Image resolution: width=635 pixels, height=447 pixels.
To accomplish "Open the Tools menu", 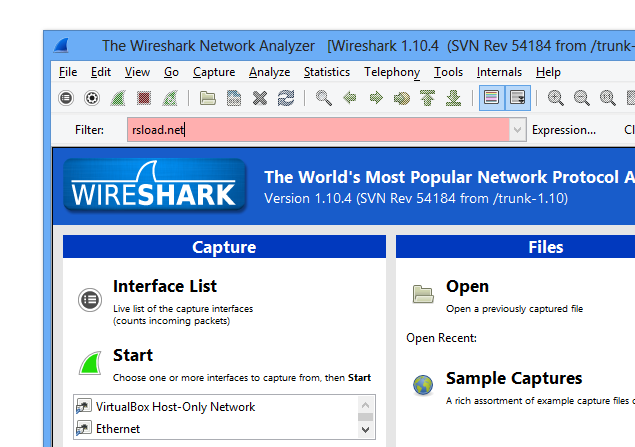I will click(448, 72).
